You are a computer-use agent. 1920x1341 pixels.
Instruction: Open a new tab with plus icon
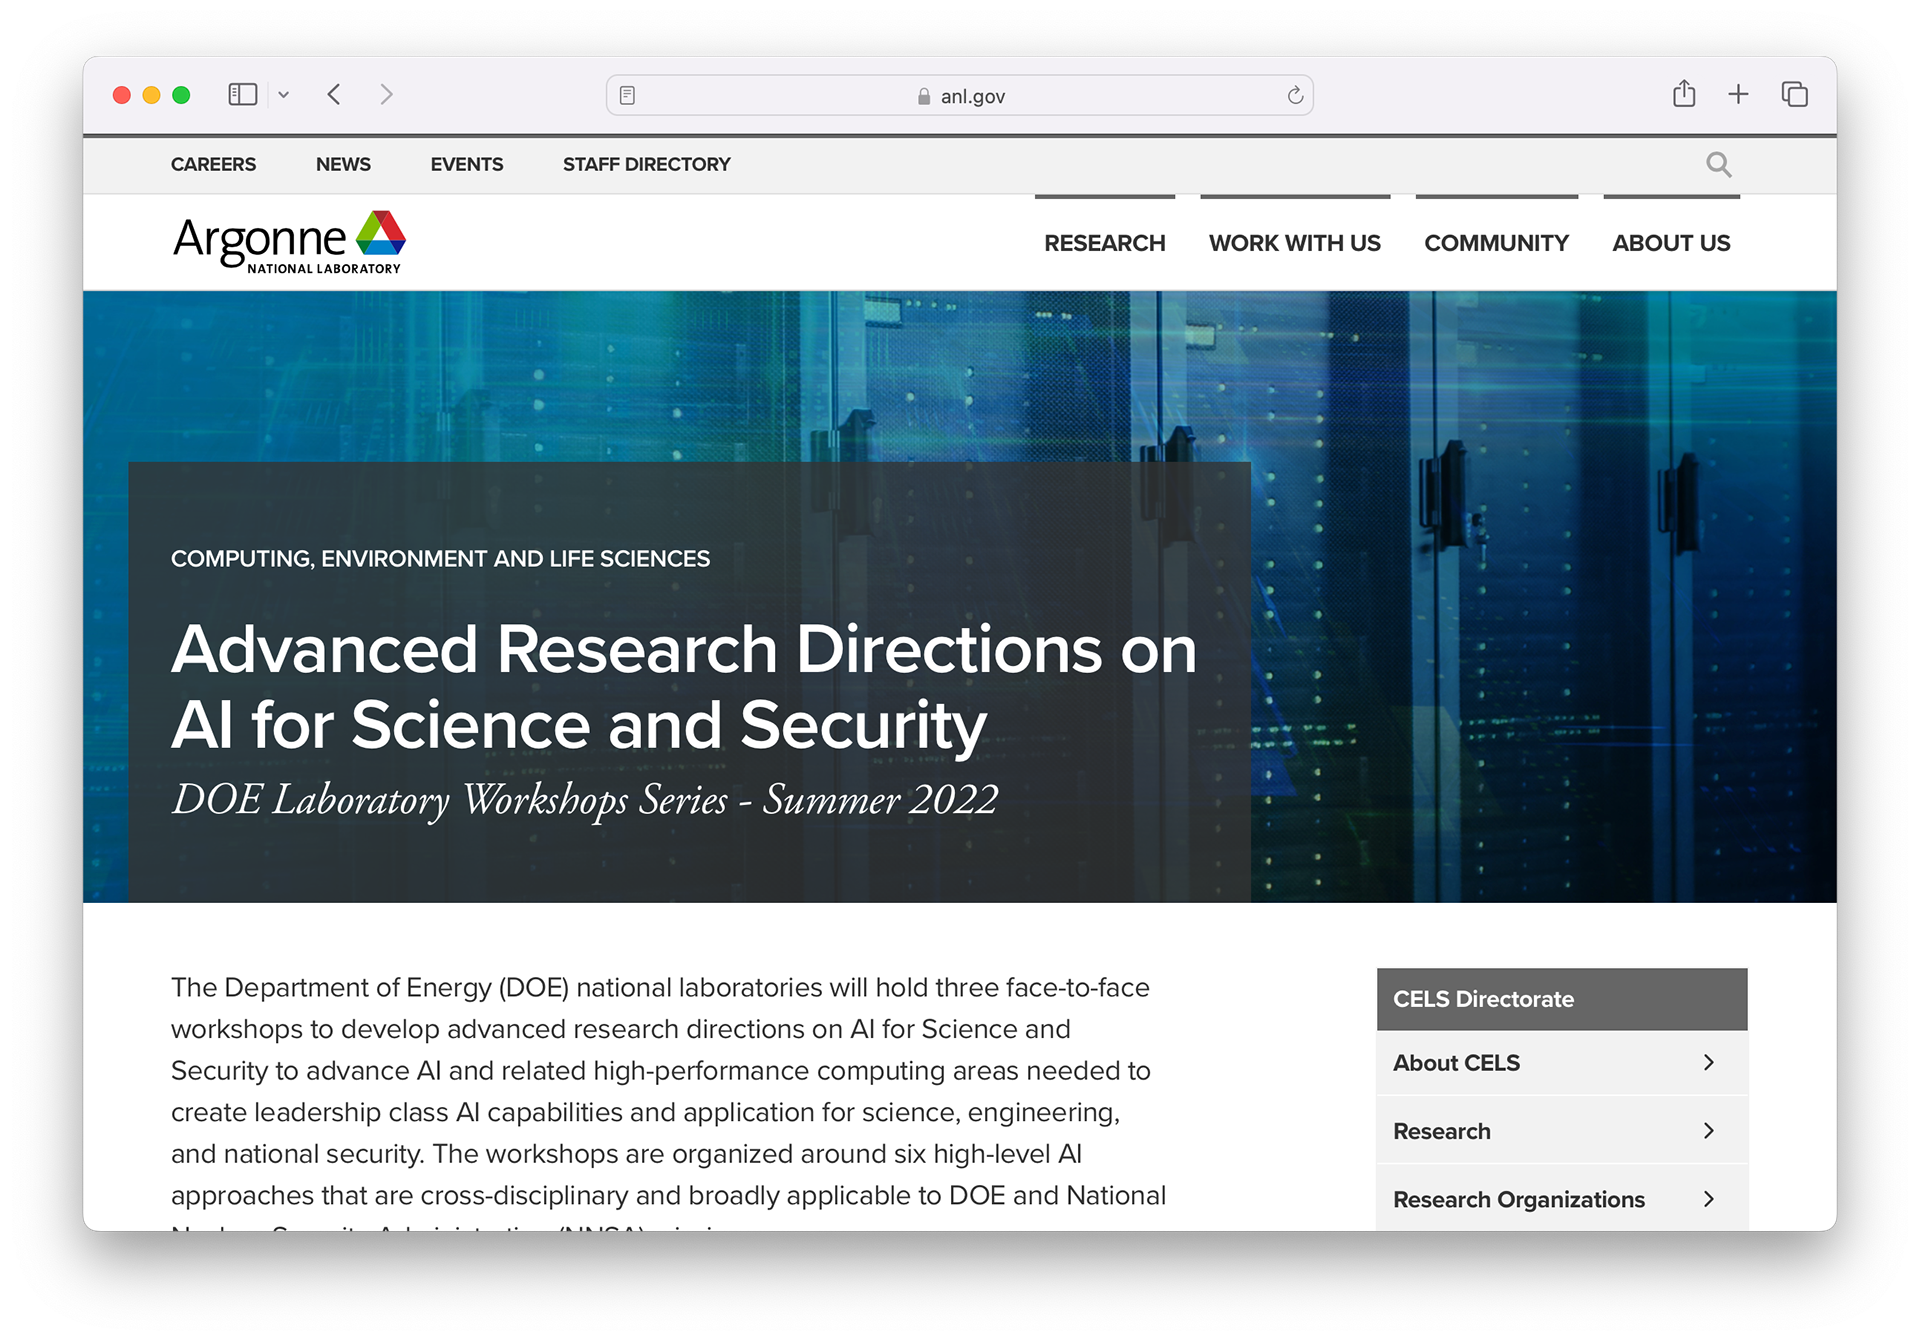[1738, 94]
